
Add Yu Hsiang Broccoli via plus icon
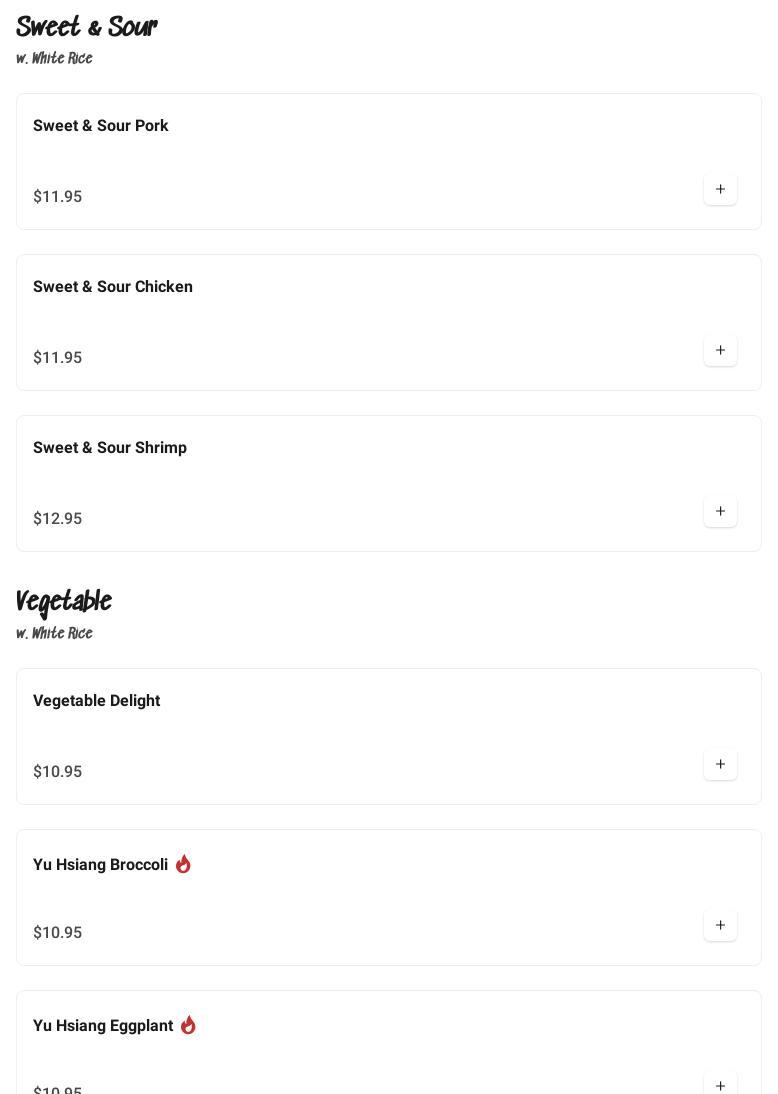(720, 925)
